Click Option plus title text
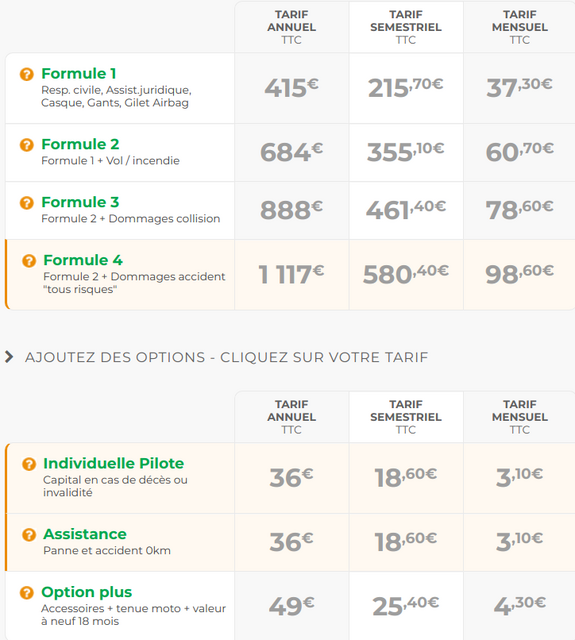 (x=87, y=592)
